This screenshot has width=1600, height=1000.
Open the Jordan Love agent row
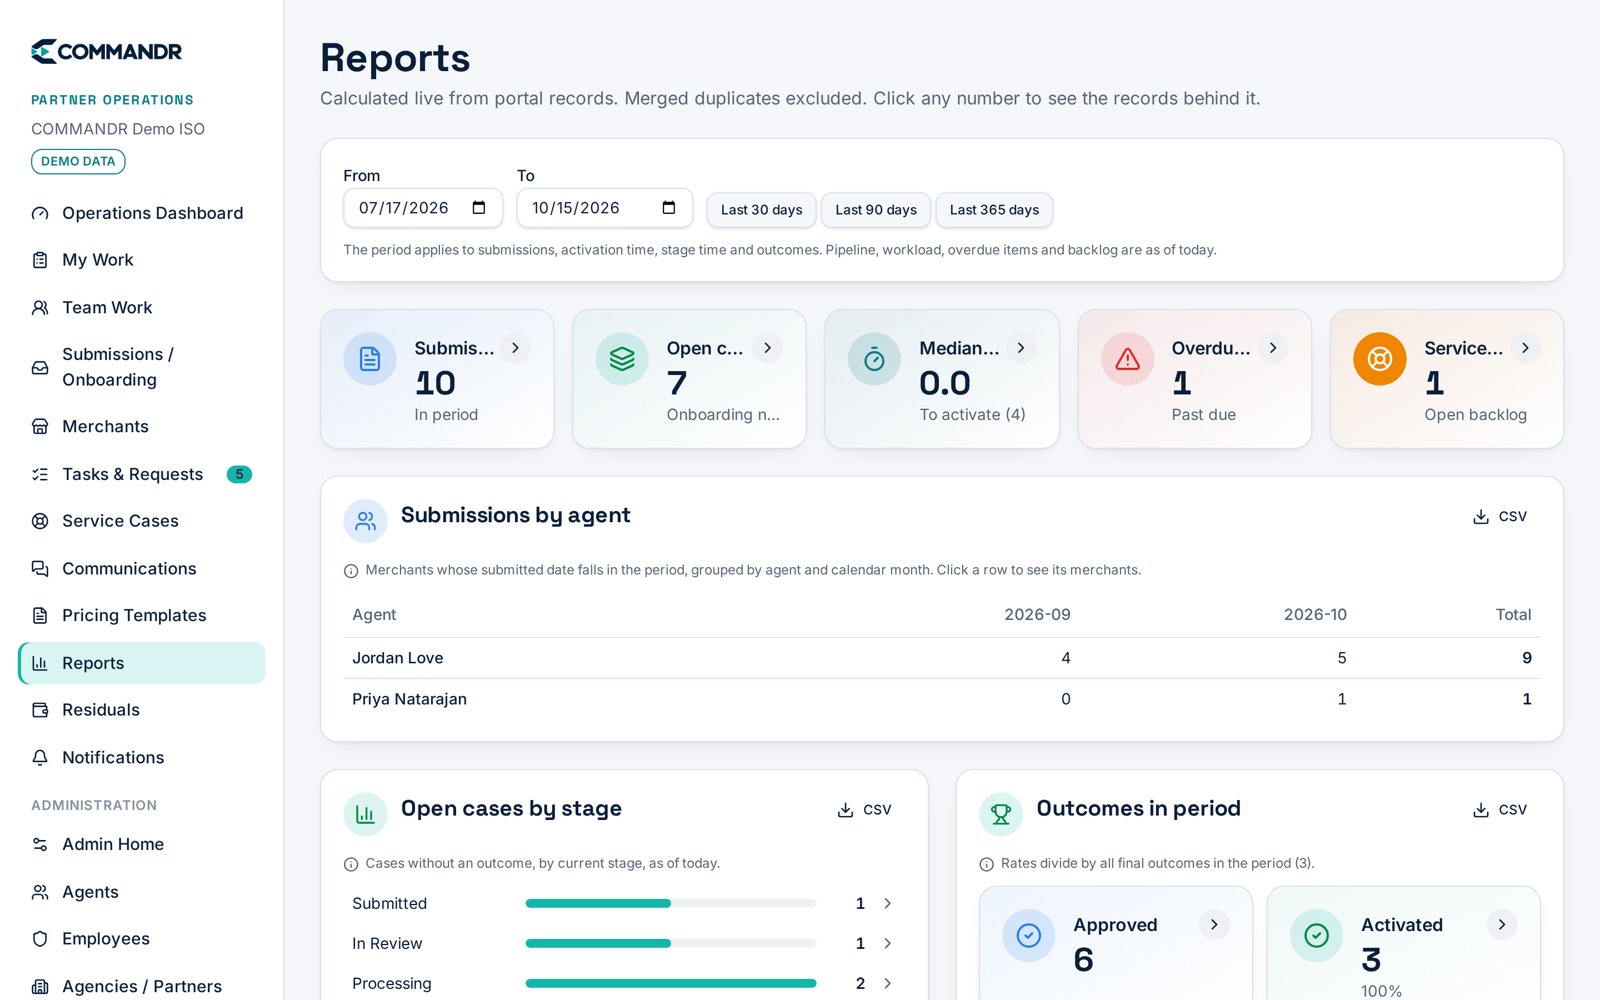[x=942, y=658]
